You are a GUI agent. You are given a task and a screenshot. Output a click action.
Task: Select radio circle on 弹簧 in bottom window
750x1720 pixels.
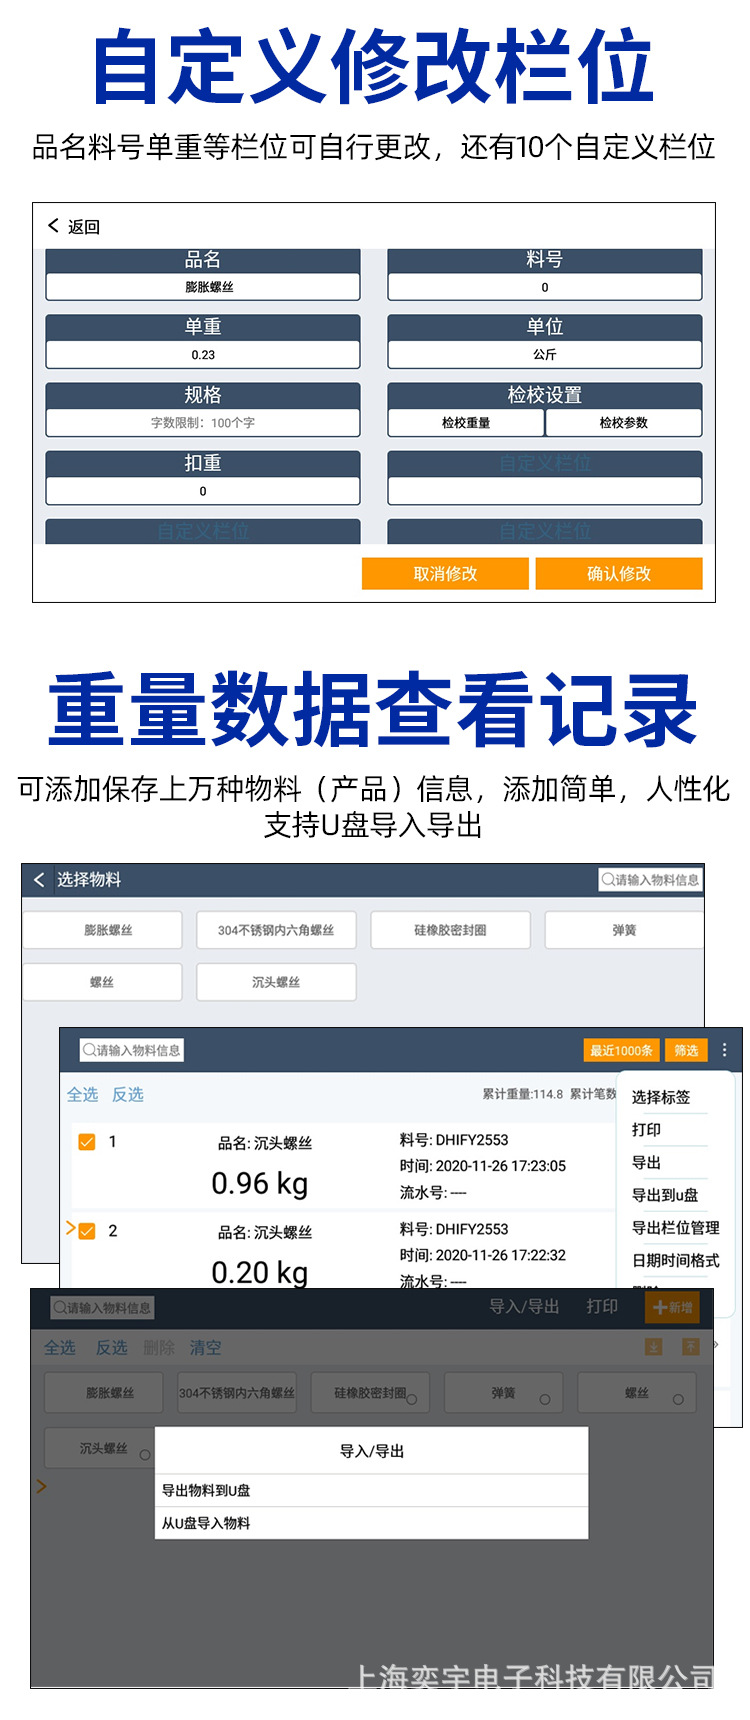coord(545,1400)
